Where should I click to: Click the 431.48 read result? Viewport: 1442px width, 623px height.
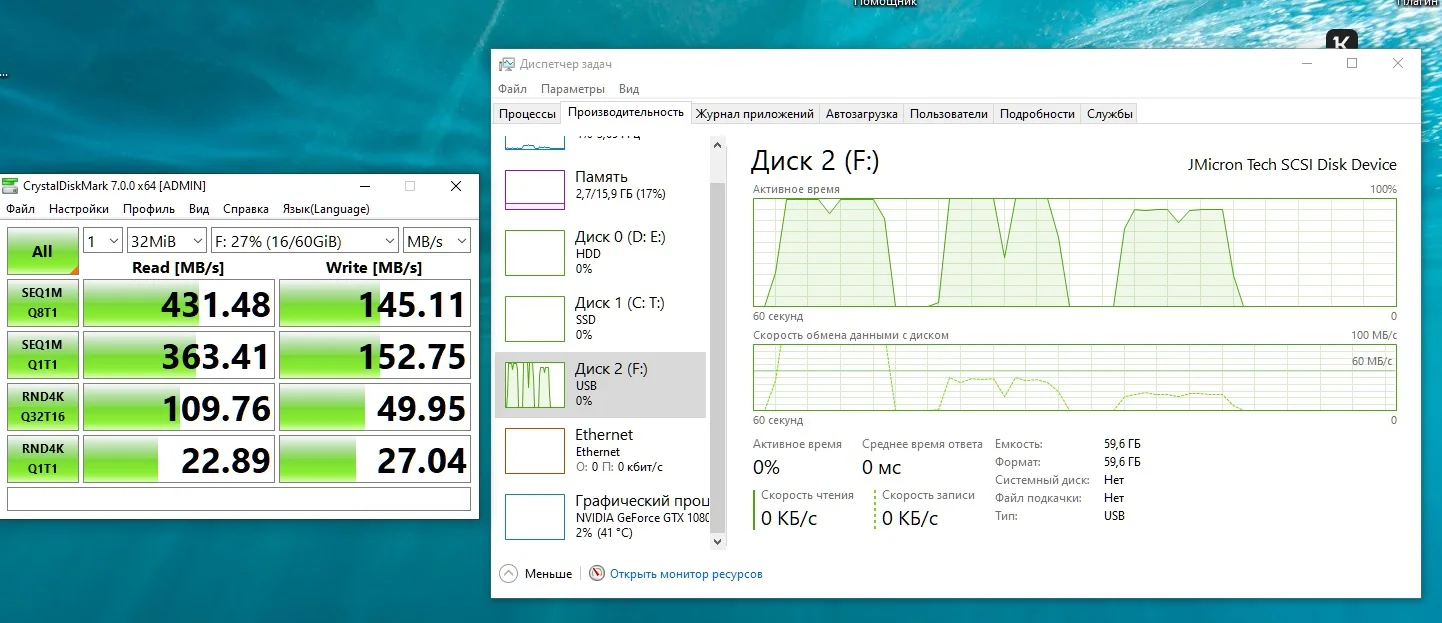(x=177, y=304)
